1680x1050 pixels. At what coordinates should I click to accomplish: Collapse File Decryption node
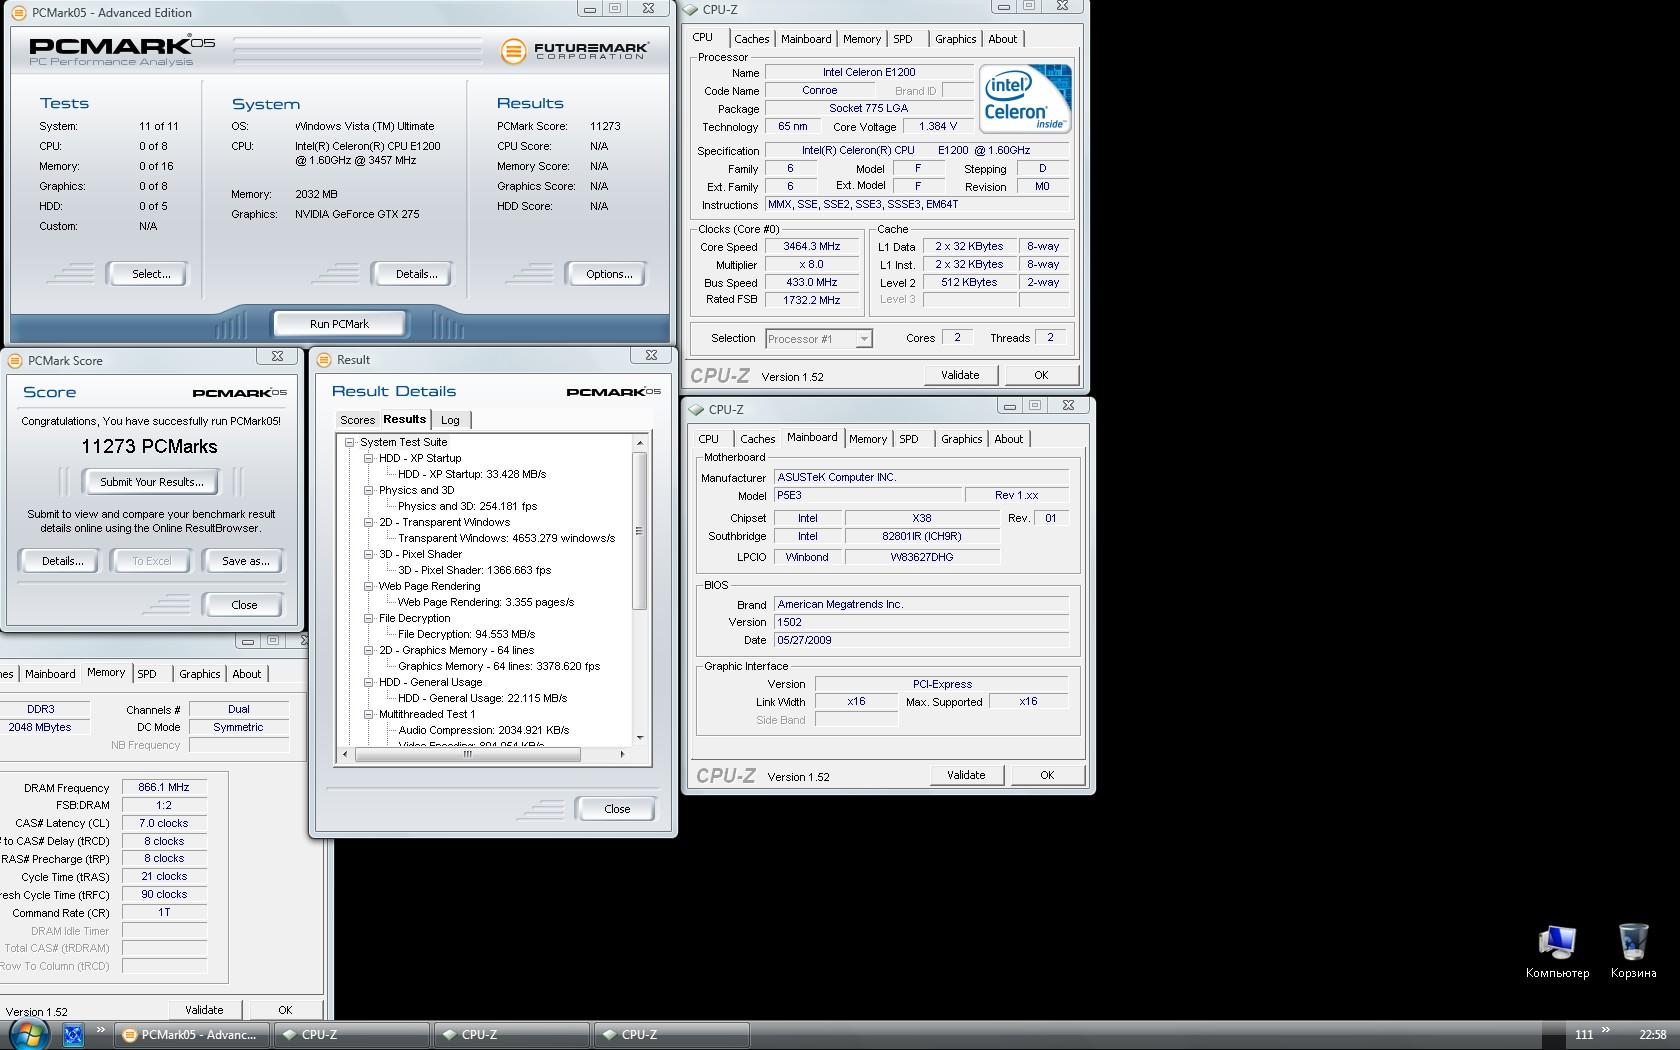coord(368,618)
